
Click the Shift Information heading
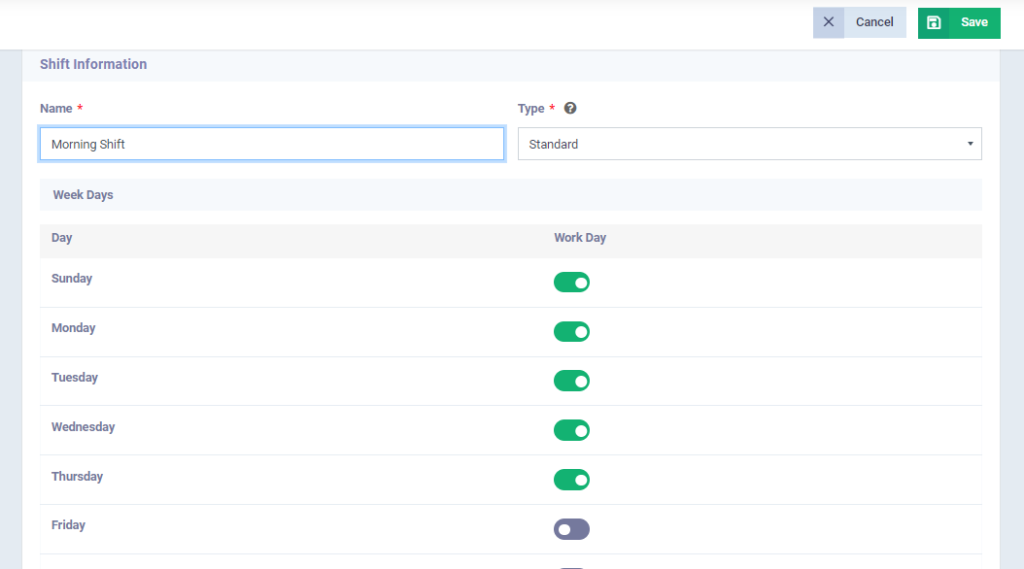93,64
